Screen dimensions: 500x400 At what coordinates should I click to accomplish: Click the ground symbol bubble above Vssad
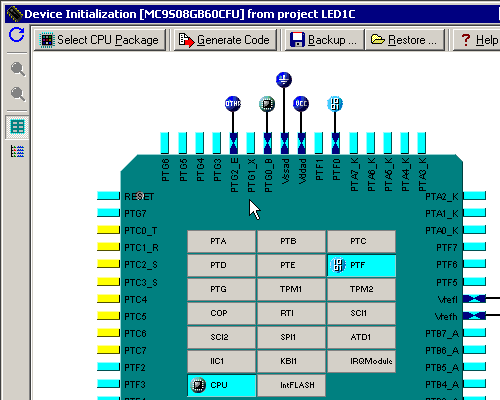coord(284,80)
